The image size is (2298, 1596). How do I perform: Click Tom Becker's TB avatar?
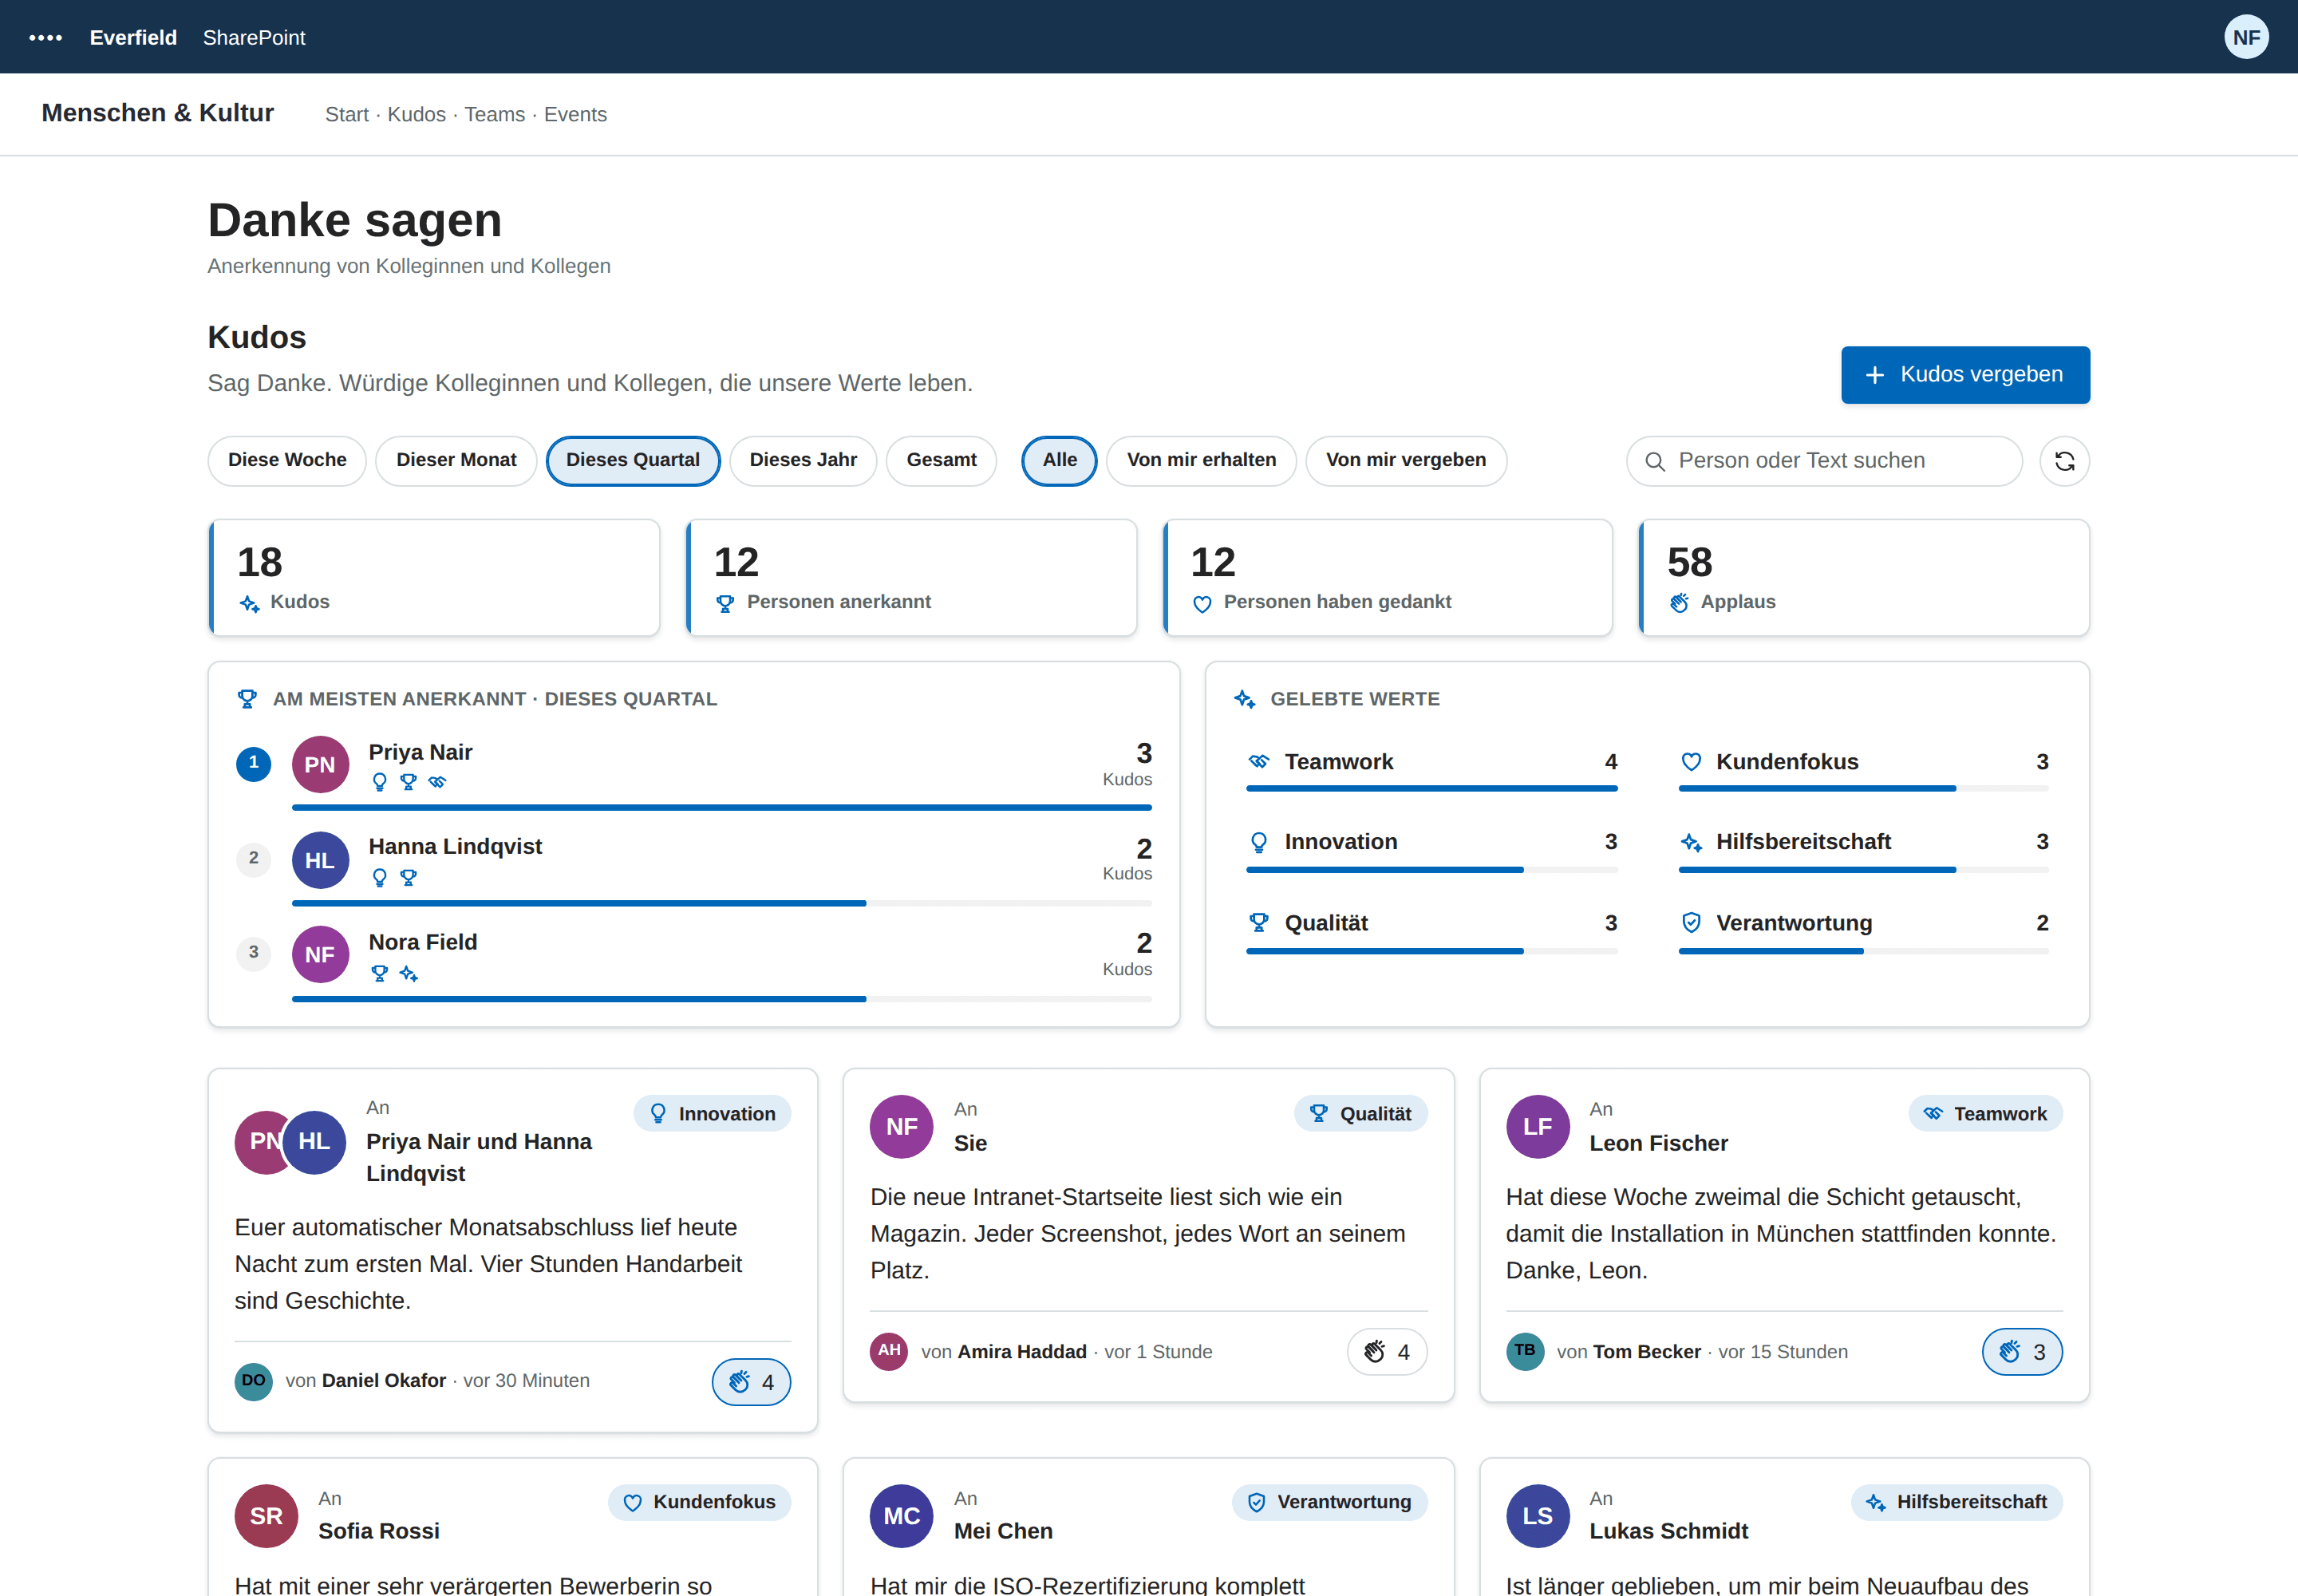coord(1525,1352)
